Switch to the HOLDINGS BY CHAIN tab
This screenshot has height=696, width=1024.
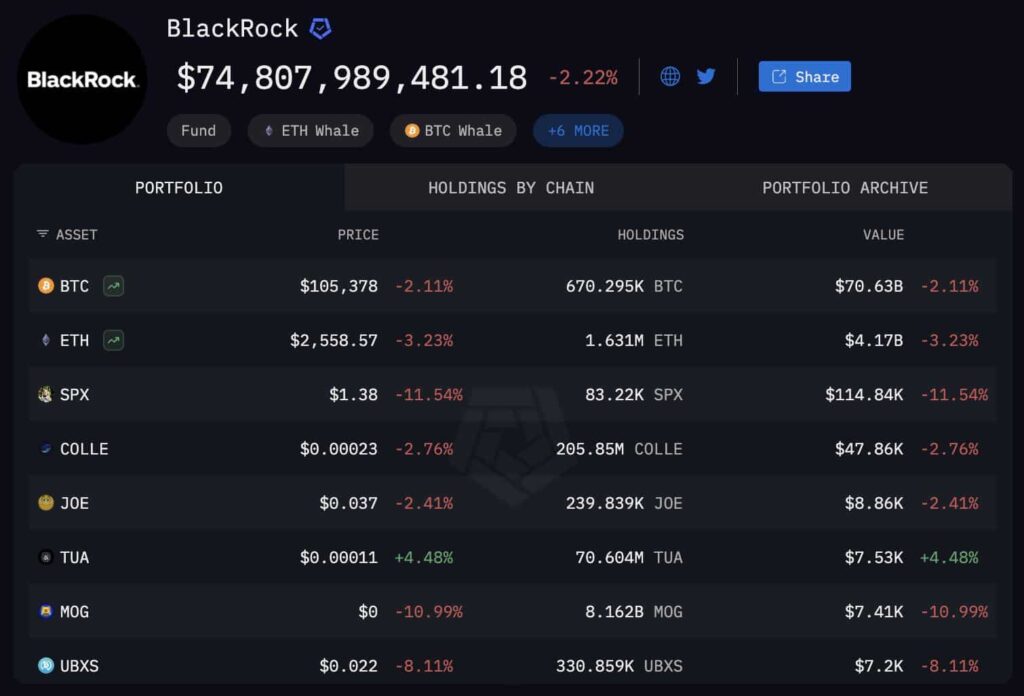(511, 188)
